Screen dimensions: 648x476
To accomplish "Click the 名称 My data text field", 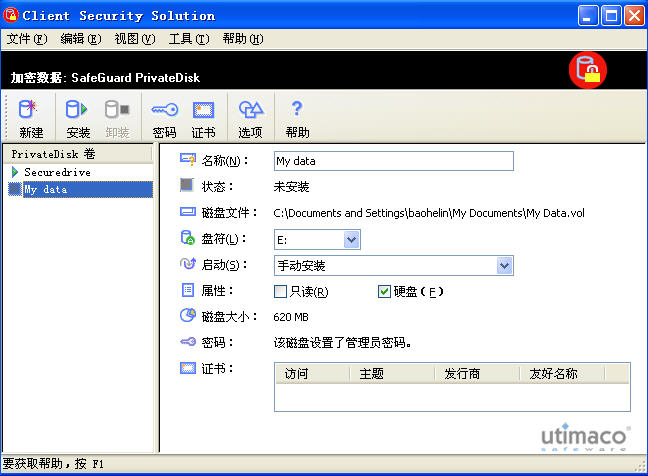I will click(x=394, y=161).
